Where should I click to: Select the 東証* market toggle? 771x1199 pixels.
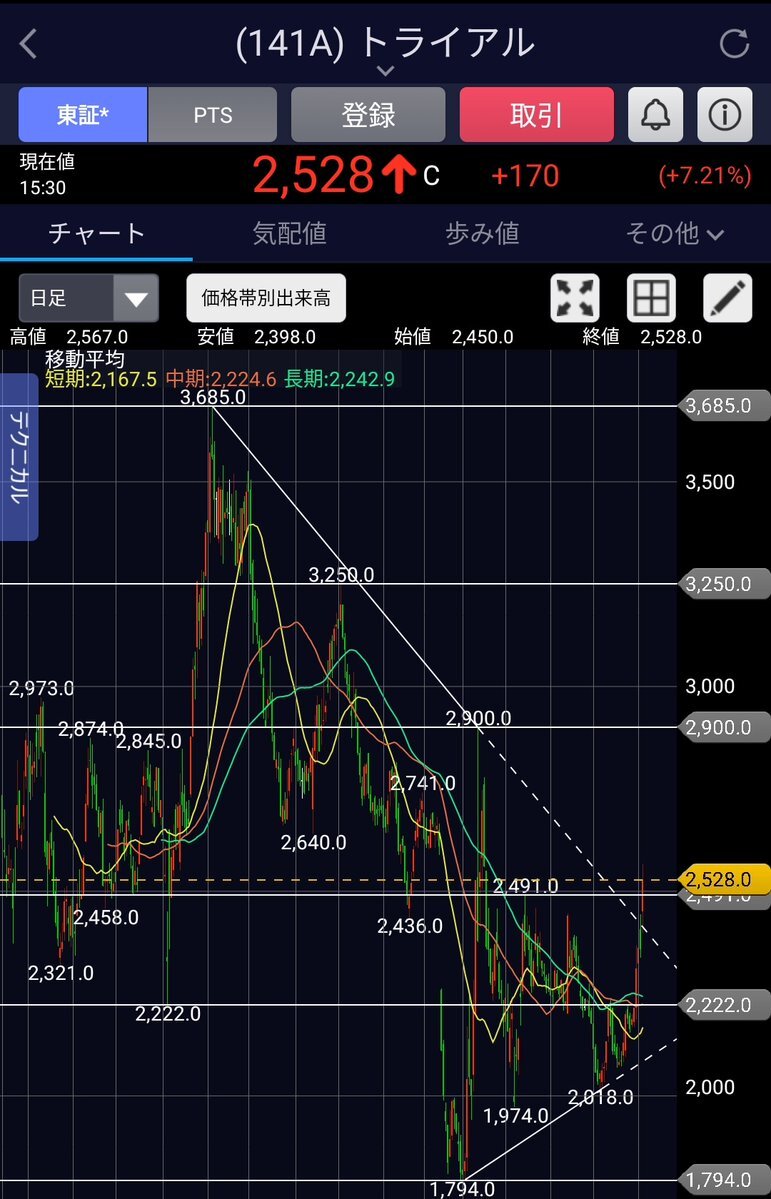(83, 115)
